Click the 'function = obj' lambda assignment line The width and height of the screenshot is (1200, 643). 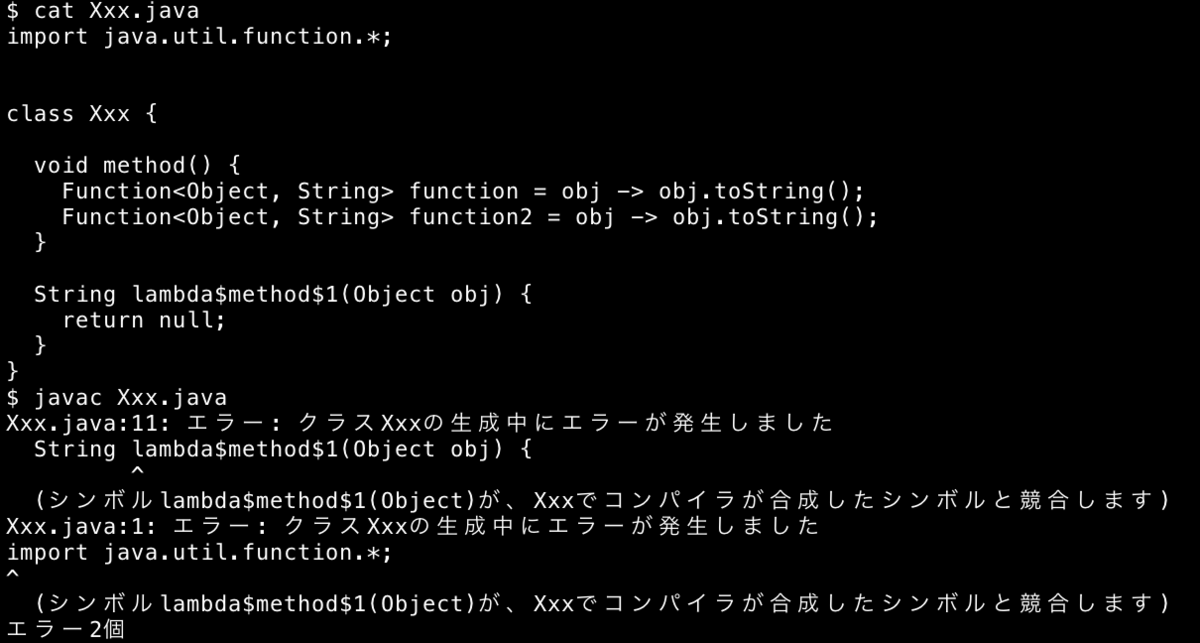click(462, 191)
